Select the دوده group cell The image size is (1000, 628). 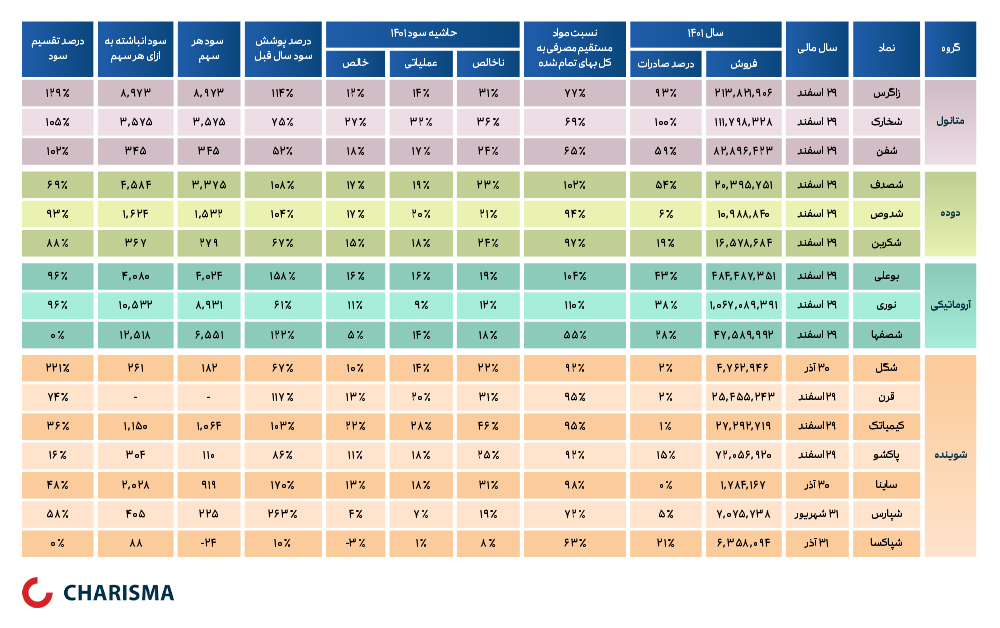(x=950, y=214)
